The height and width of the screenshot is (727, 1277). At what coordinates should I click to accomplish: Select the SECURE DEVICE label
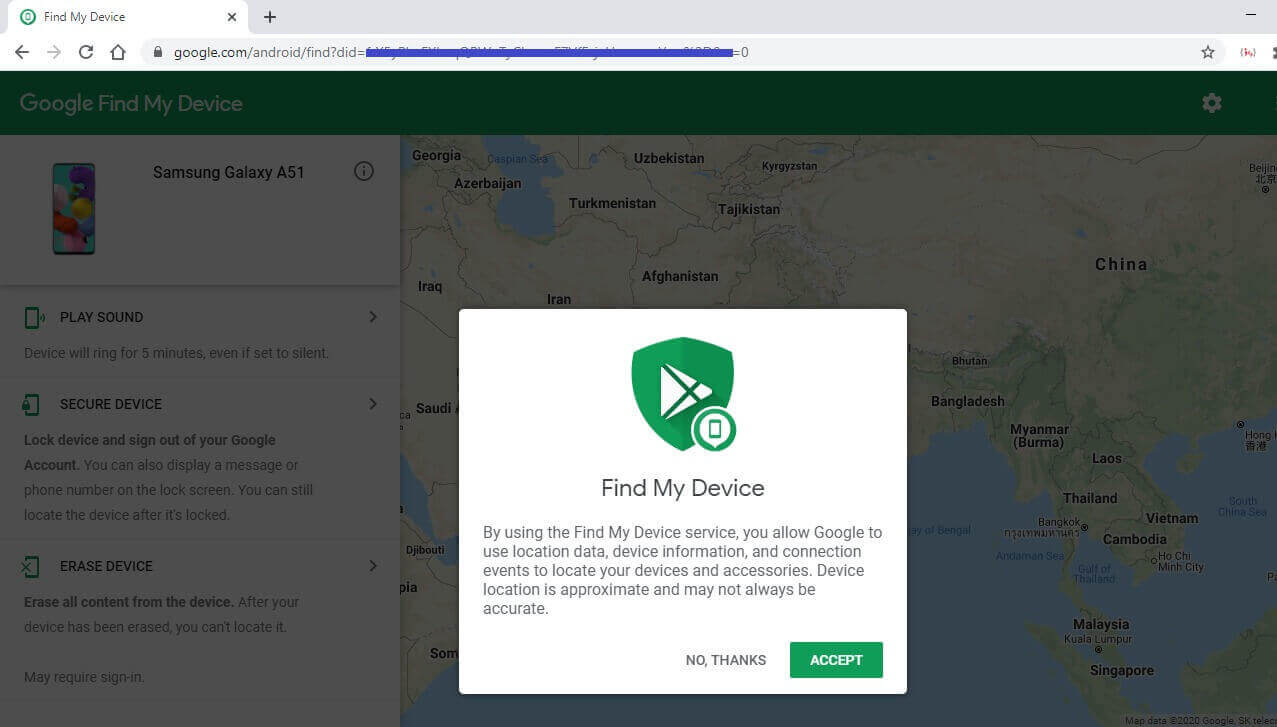click(111, 404)
